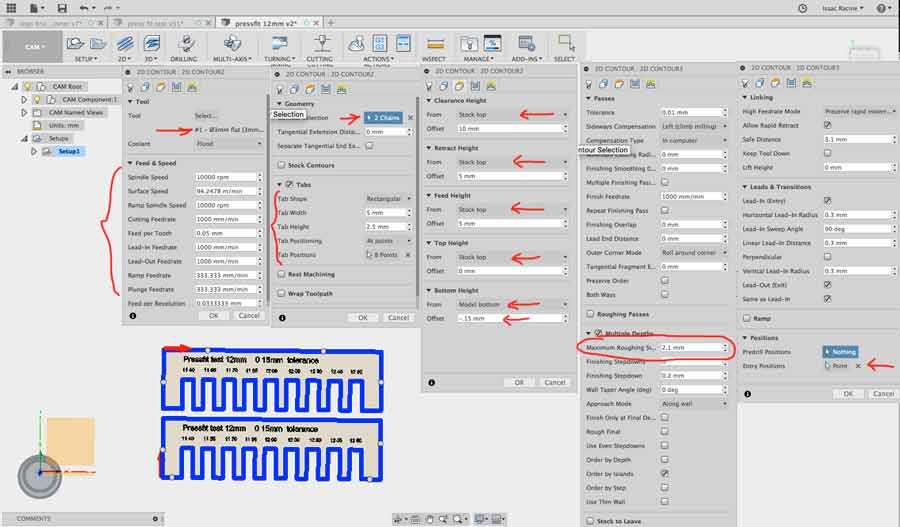
Task: Click the Save icon in title bar
Action: (x=62, y=8)
